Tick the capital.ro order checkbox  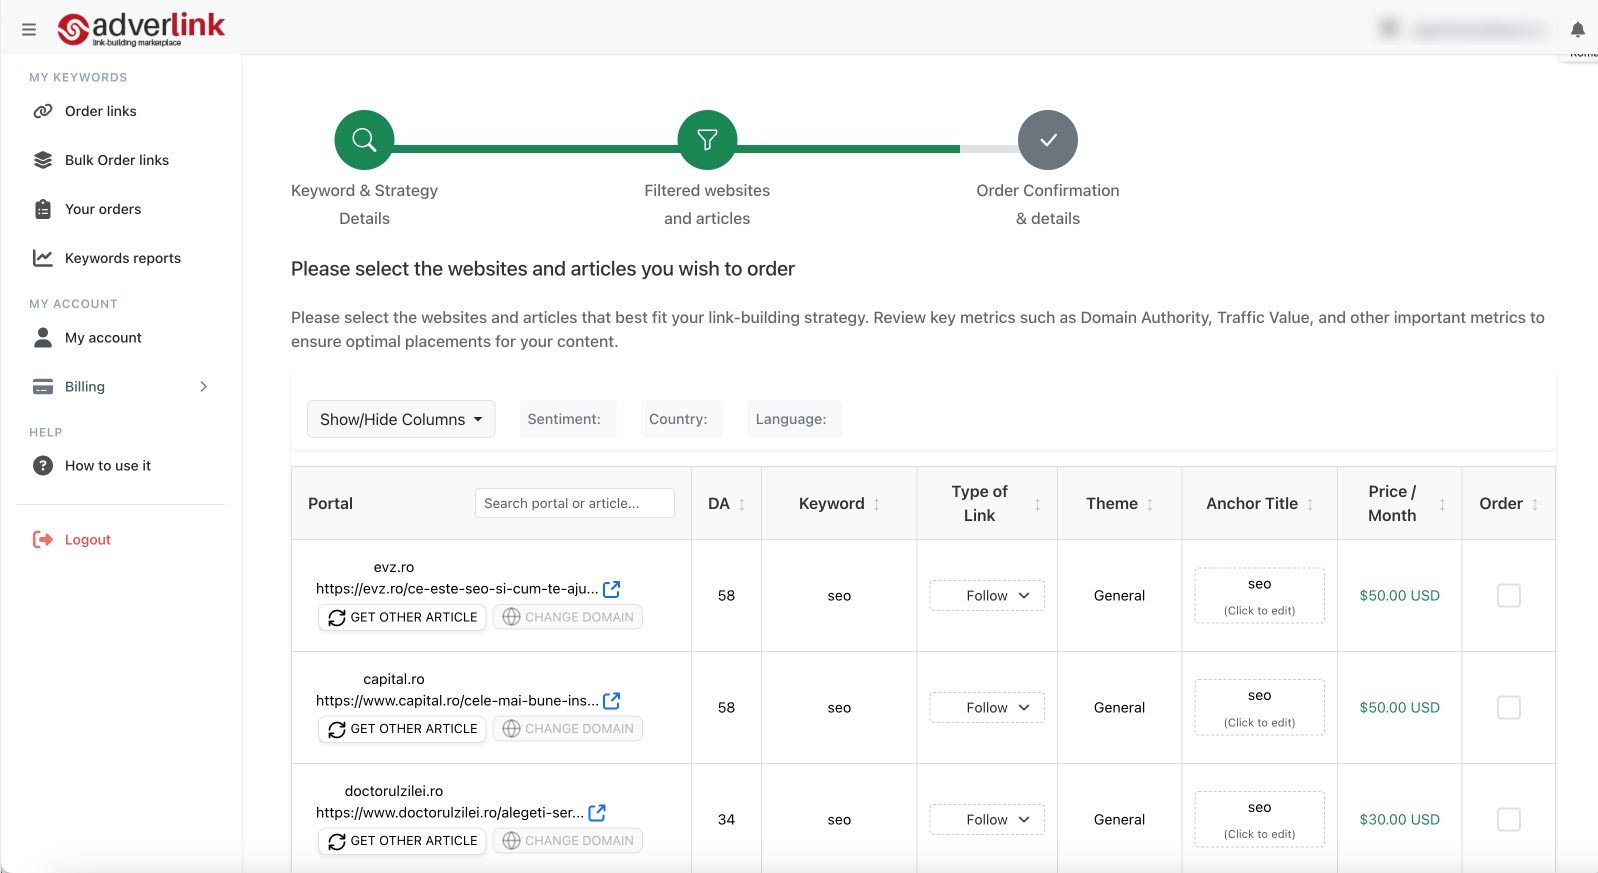coord(1508,708)
